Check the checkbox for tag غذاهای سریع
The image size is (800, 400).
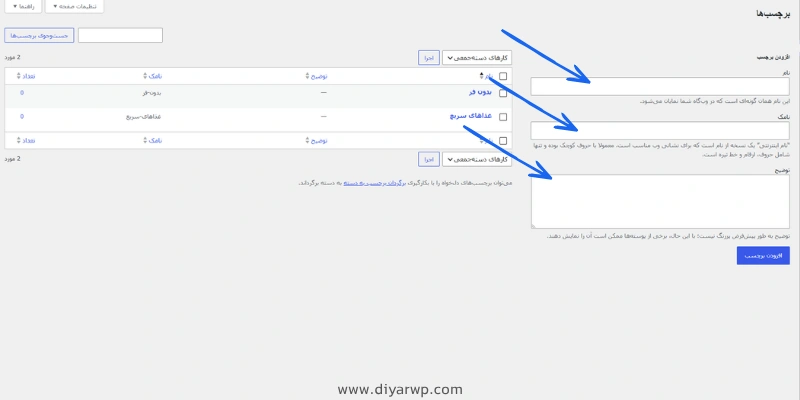coord(503,117)
